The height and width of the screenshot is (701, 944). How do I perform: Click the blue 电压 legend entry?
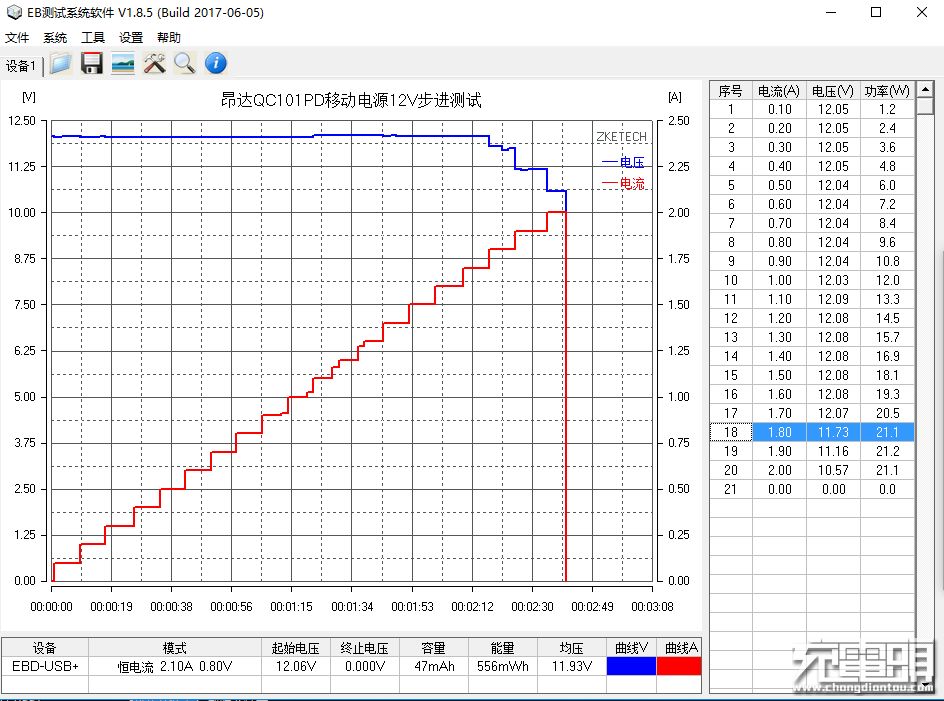click(x=623, y=162)
